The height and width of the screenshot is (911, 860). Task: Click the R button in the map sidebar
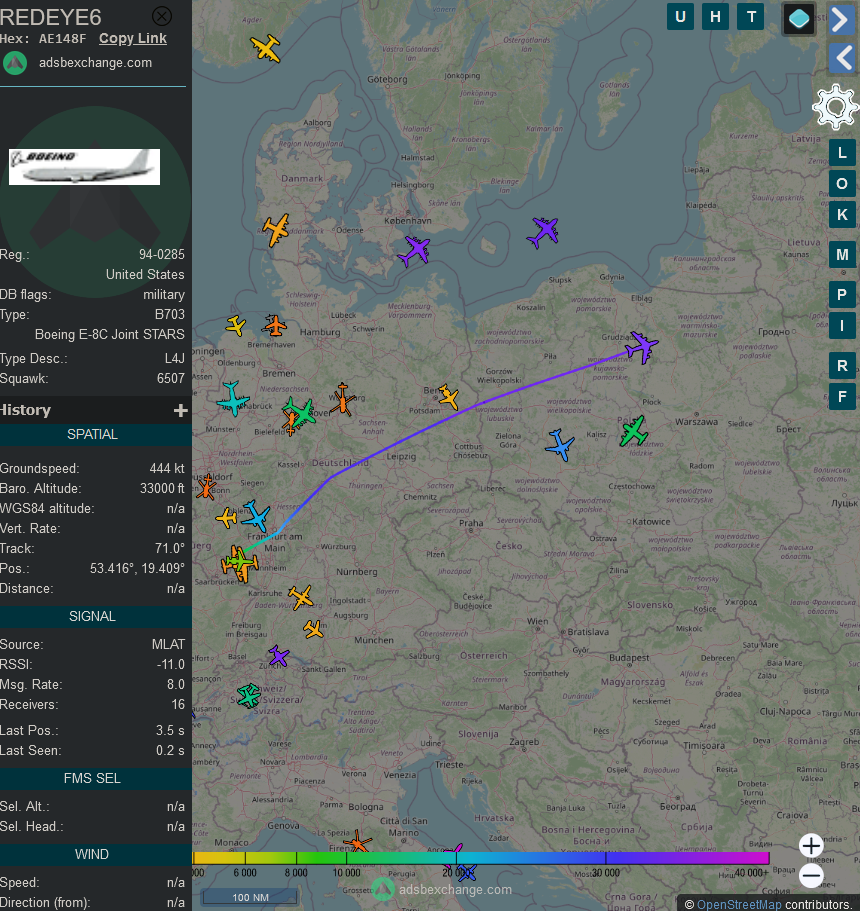tap(842, 365)
